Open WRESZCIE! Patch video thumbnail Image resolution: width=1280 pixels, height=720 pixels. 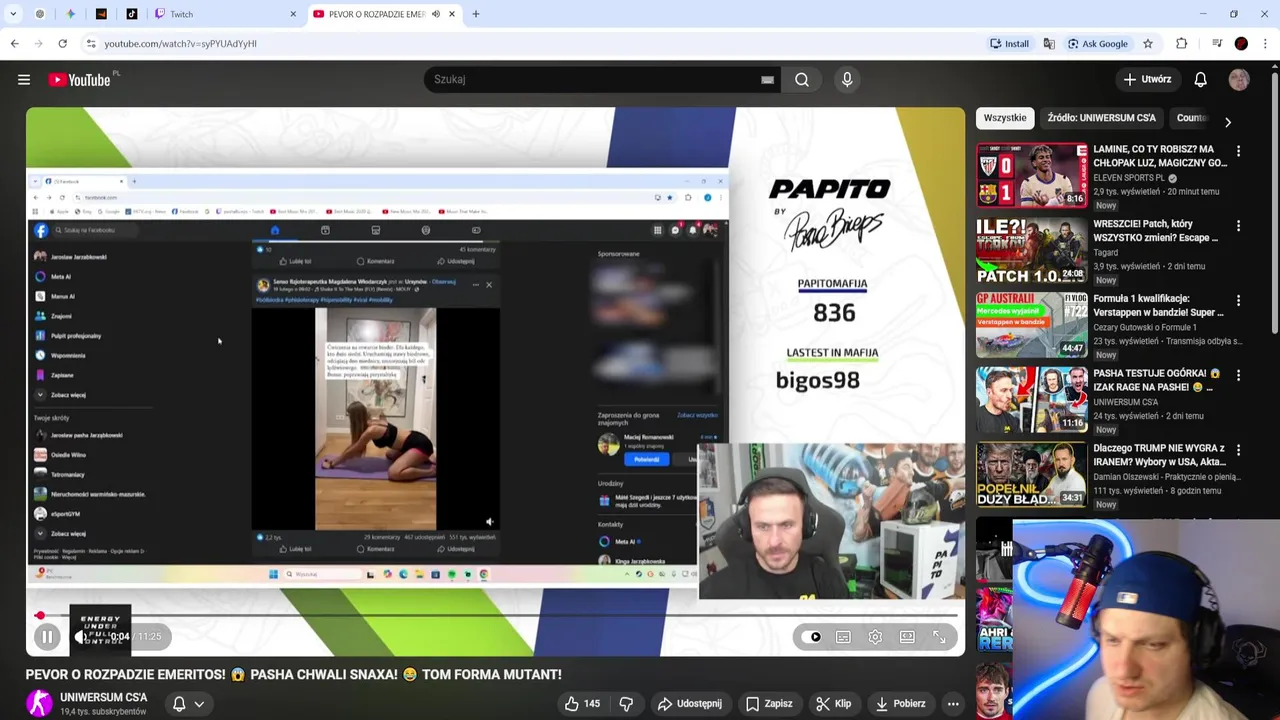pyautogui.click(x=1031, y=250)
